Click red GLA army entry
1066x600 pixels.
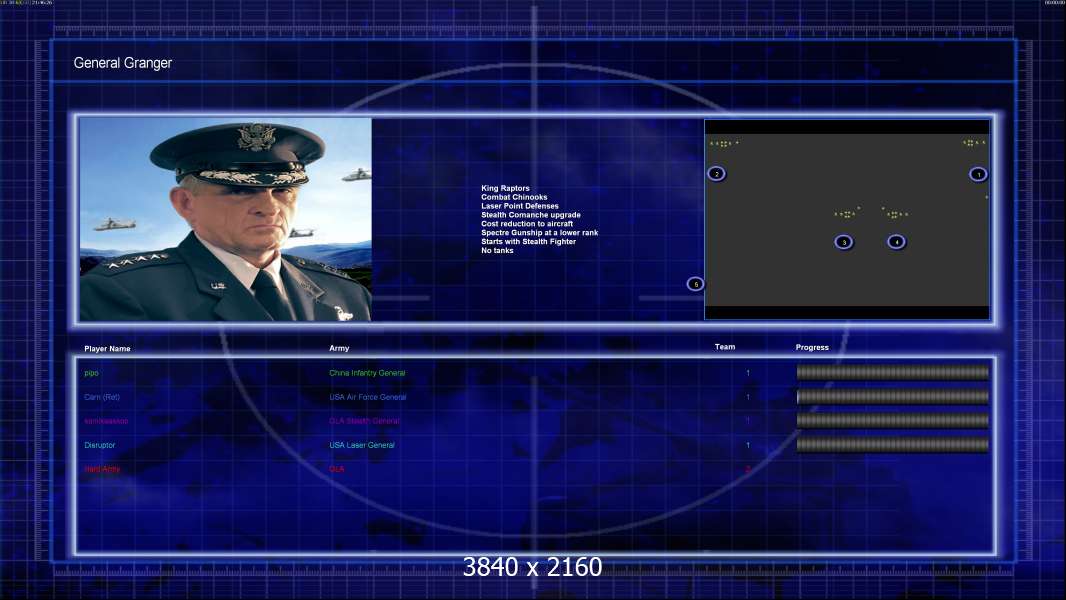337,469
